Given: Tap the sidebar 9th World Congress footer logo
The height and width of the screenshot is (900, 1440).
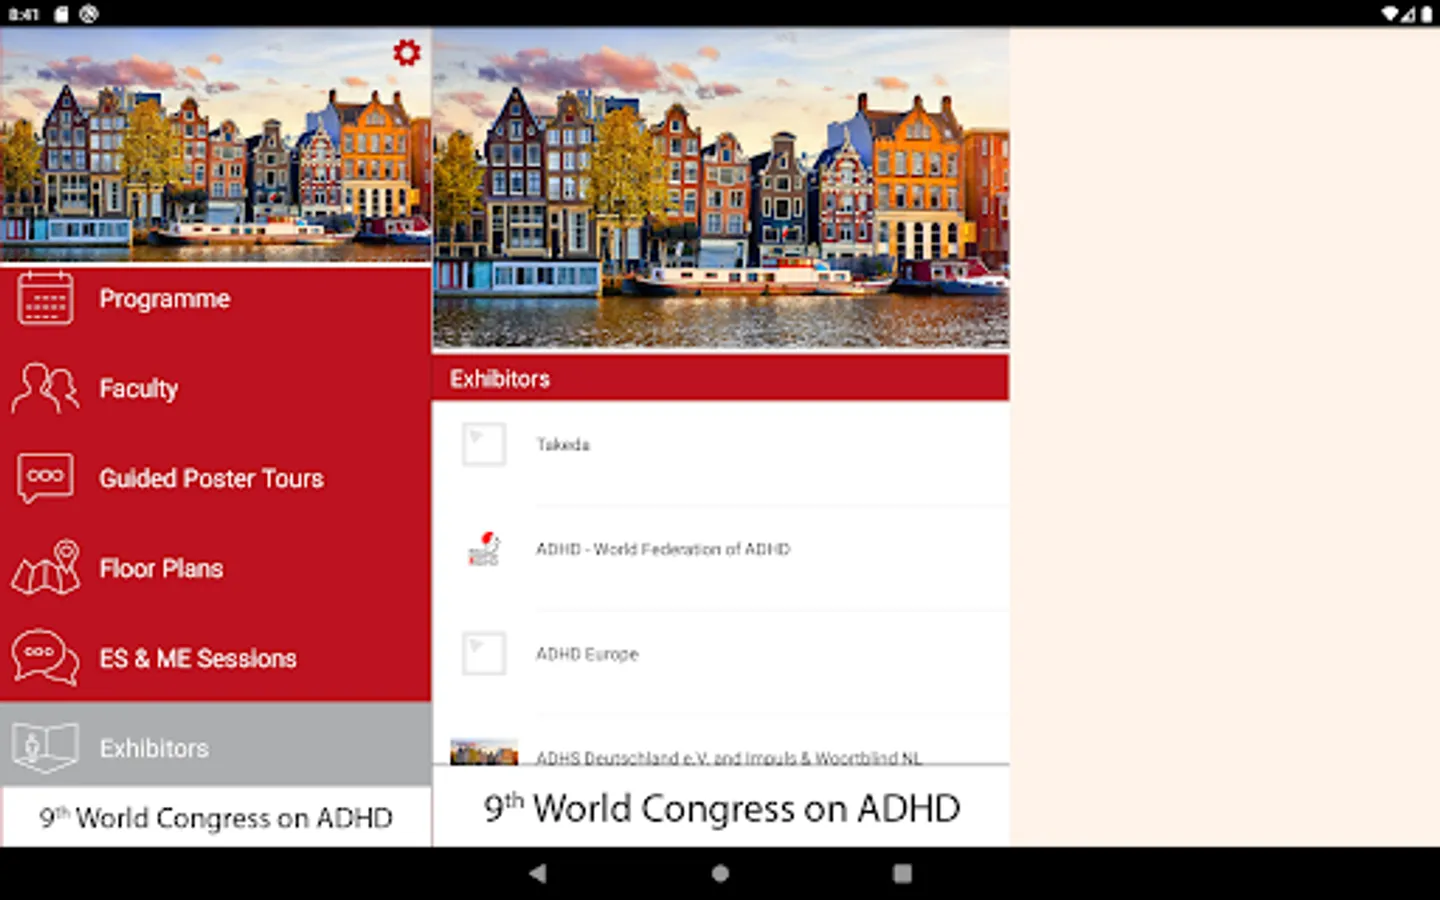Looking at the screenshot, I should click(216, 817).
